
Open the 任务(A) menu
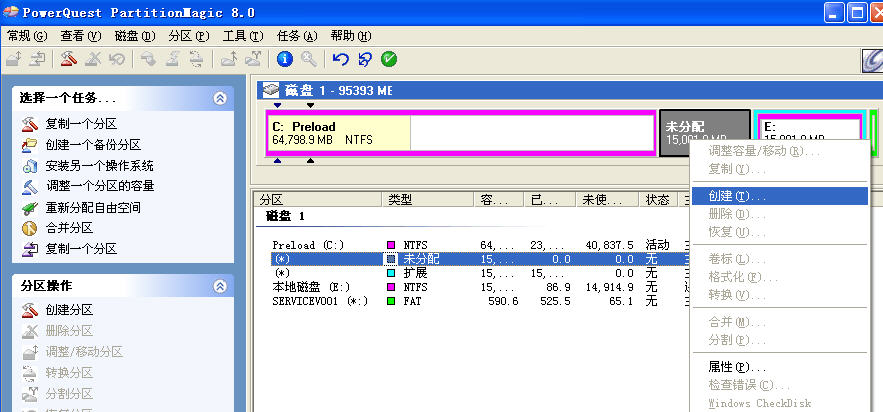[297, 36]
